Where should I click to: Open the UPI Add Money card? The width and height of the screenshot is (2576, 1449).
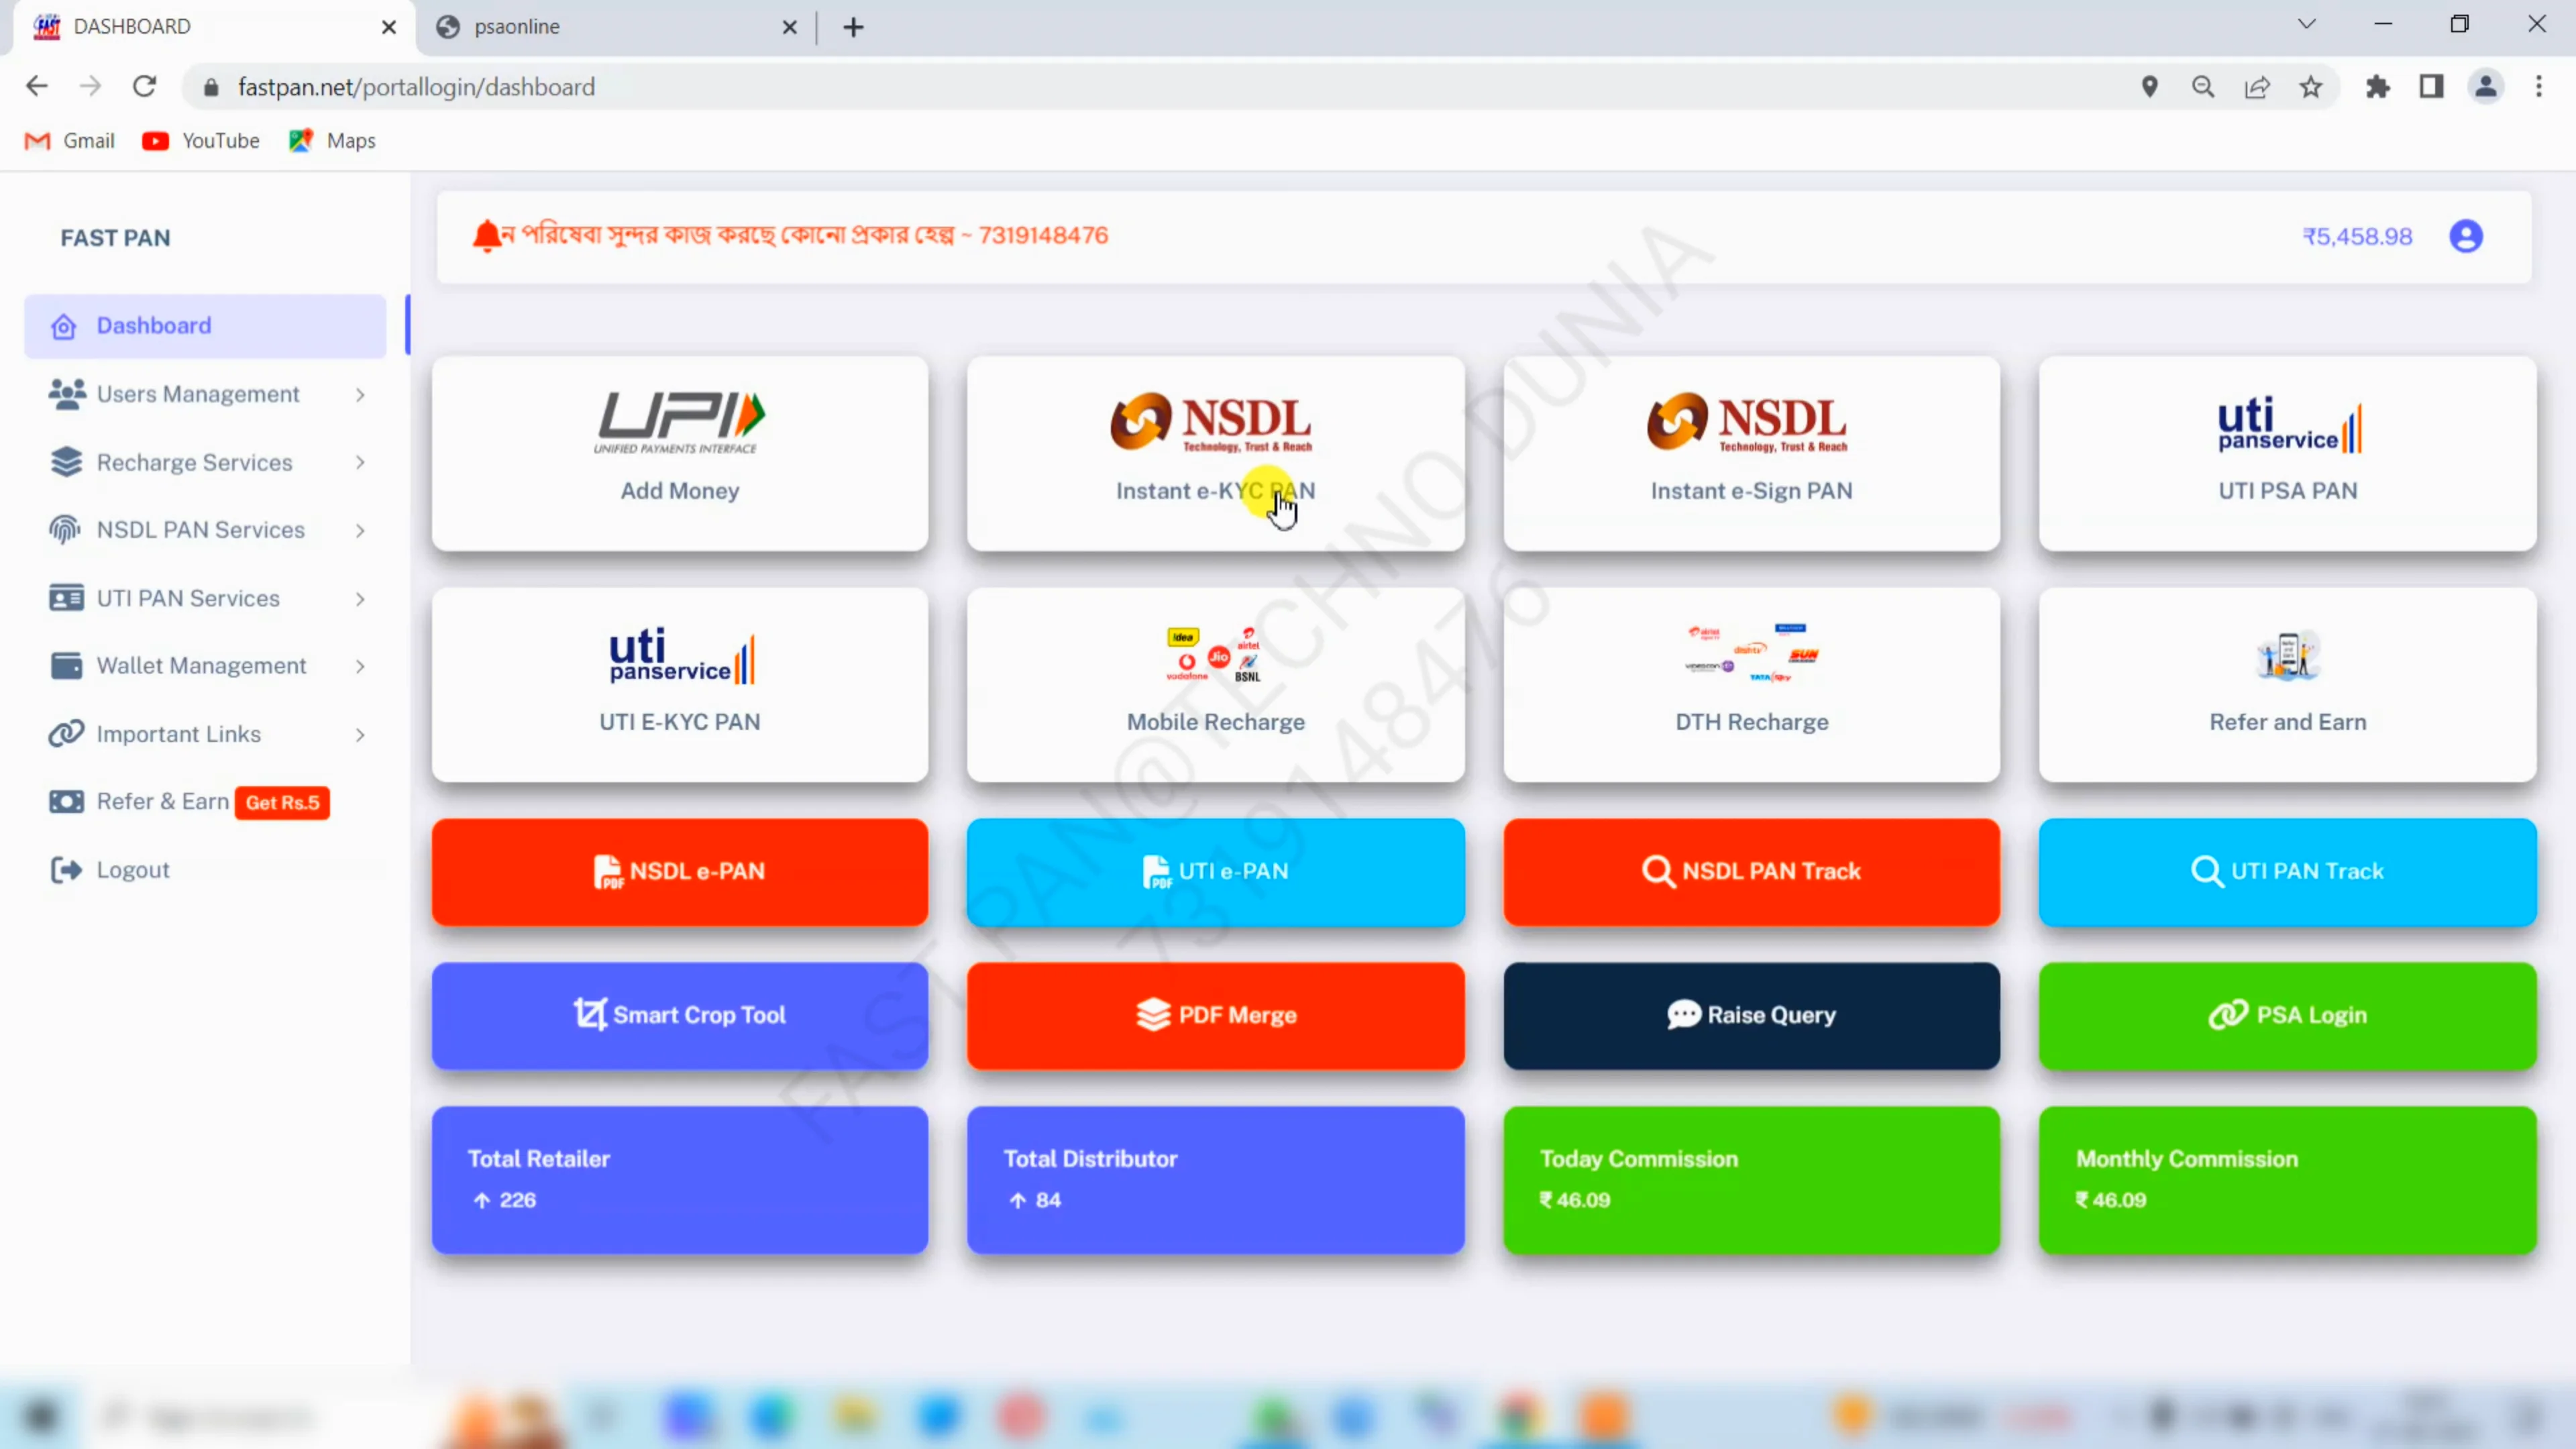(679, 453)
